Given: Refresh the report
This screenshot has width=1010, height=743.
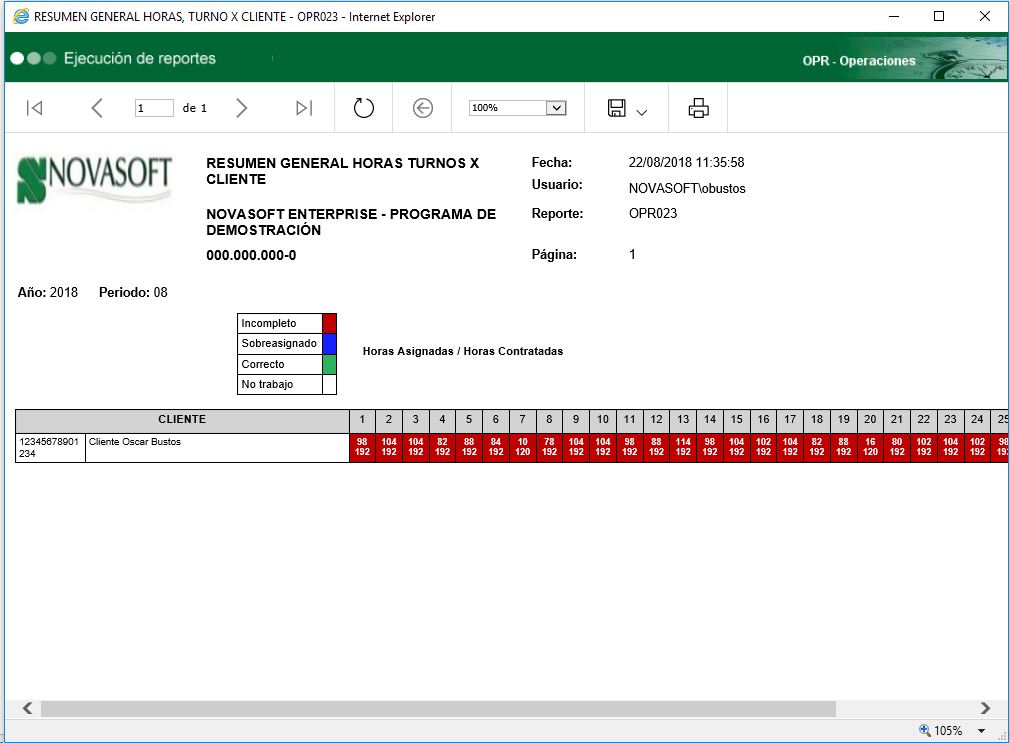Looking at the screenshot, I should [364, 108].
